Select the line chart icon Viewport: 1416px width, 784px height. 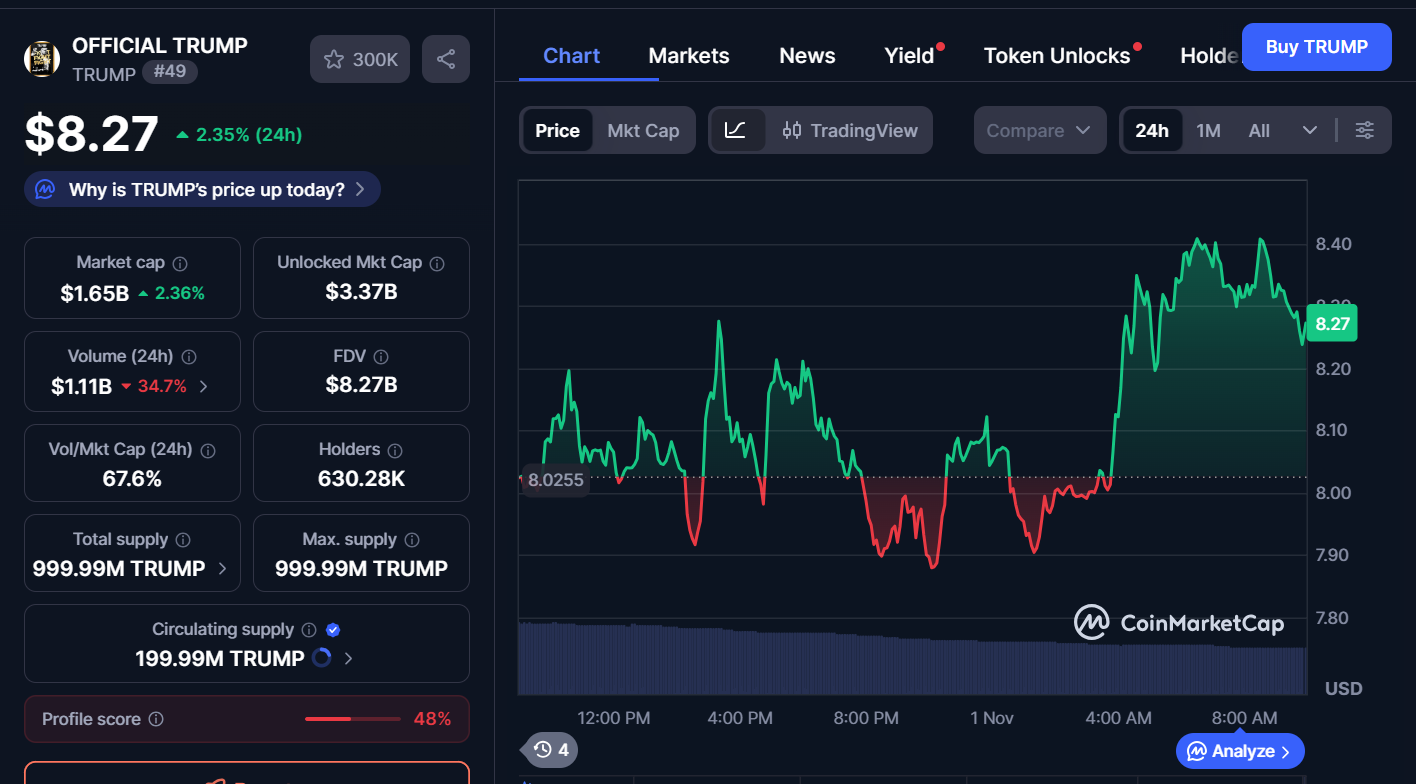(x=735, y=130)
